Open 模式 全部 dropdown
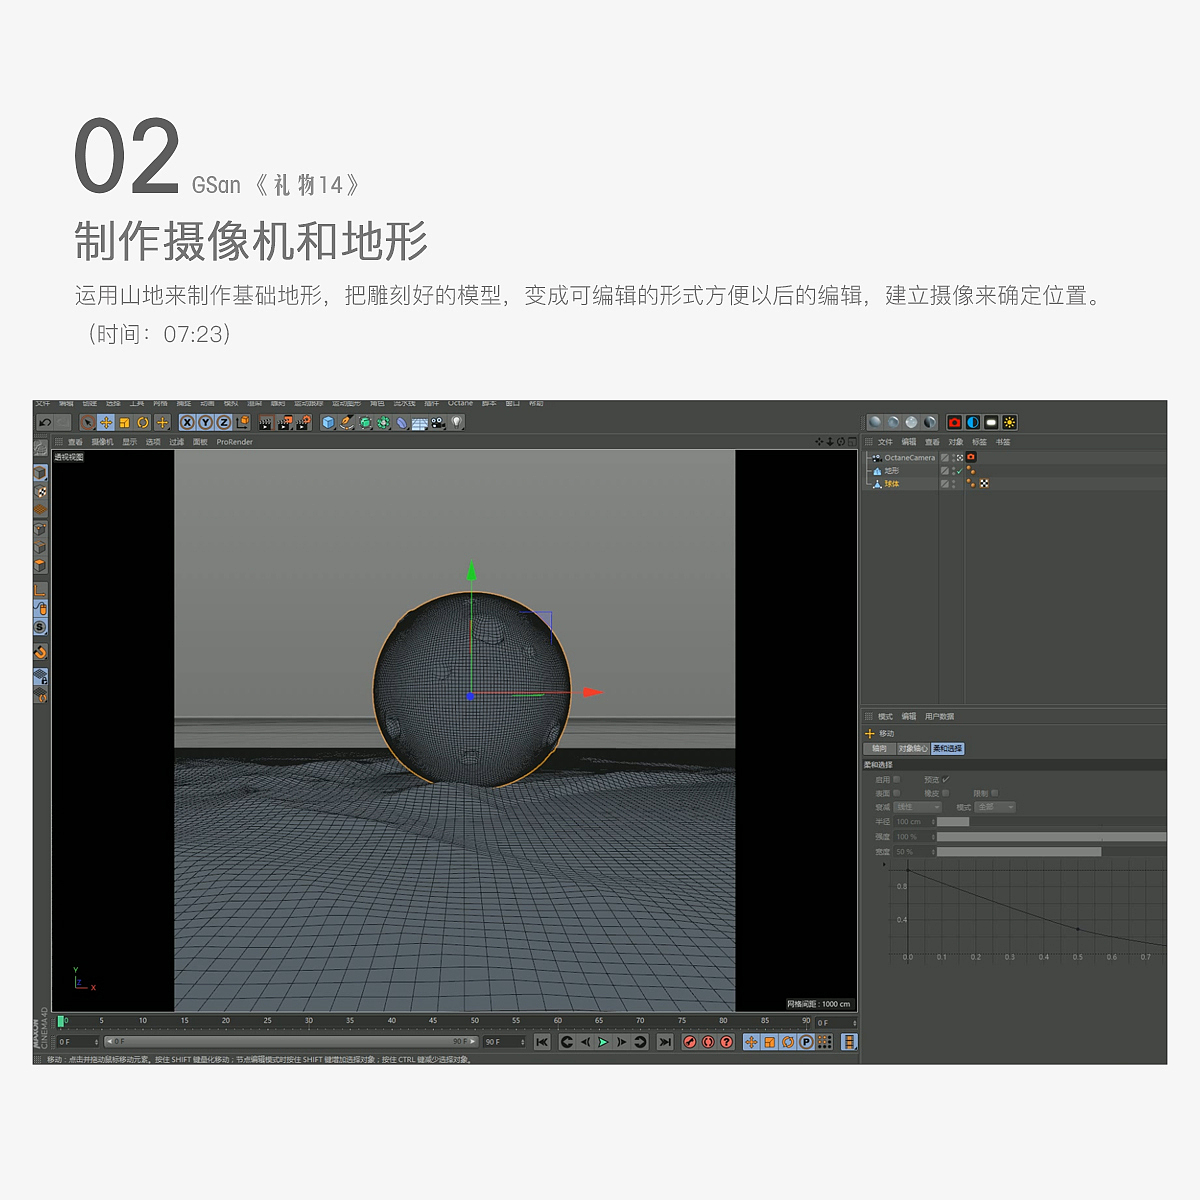The height and width of the screenshot is (1200, 1200). click(x=996, y=807)
